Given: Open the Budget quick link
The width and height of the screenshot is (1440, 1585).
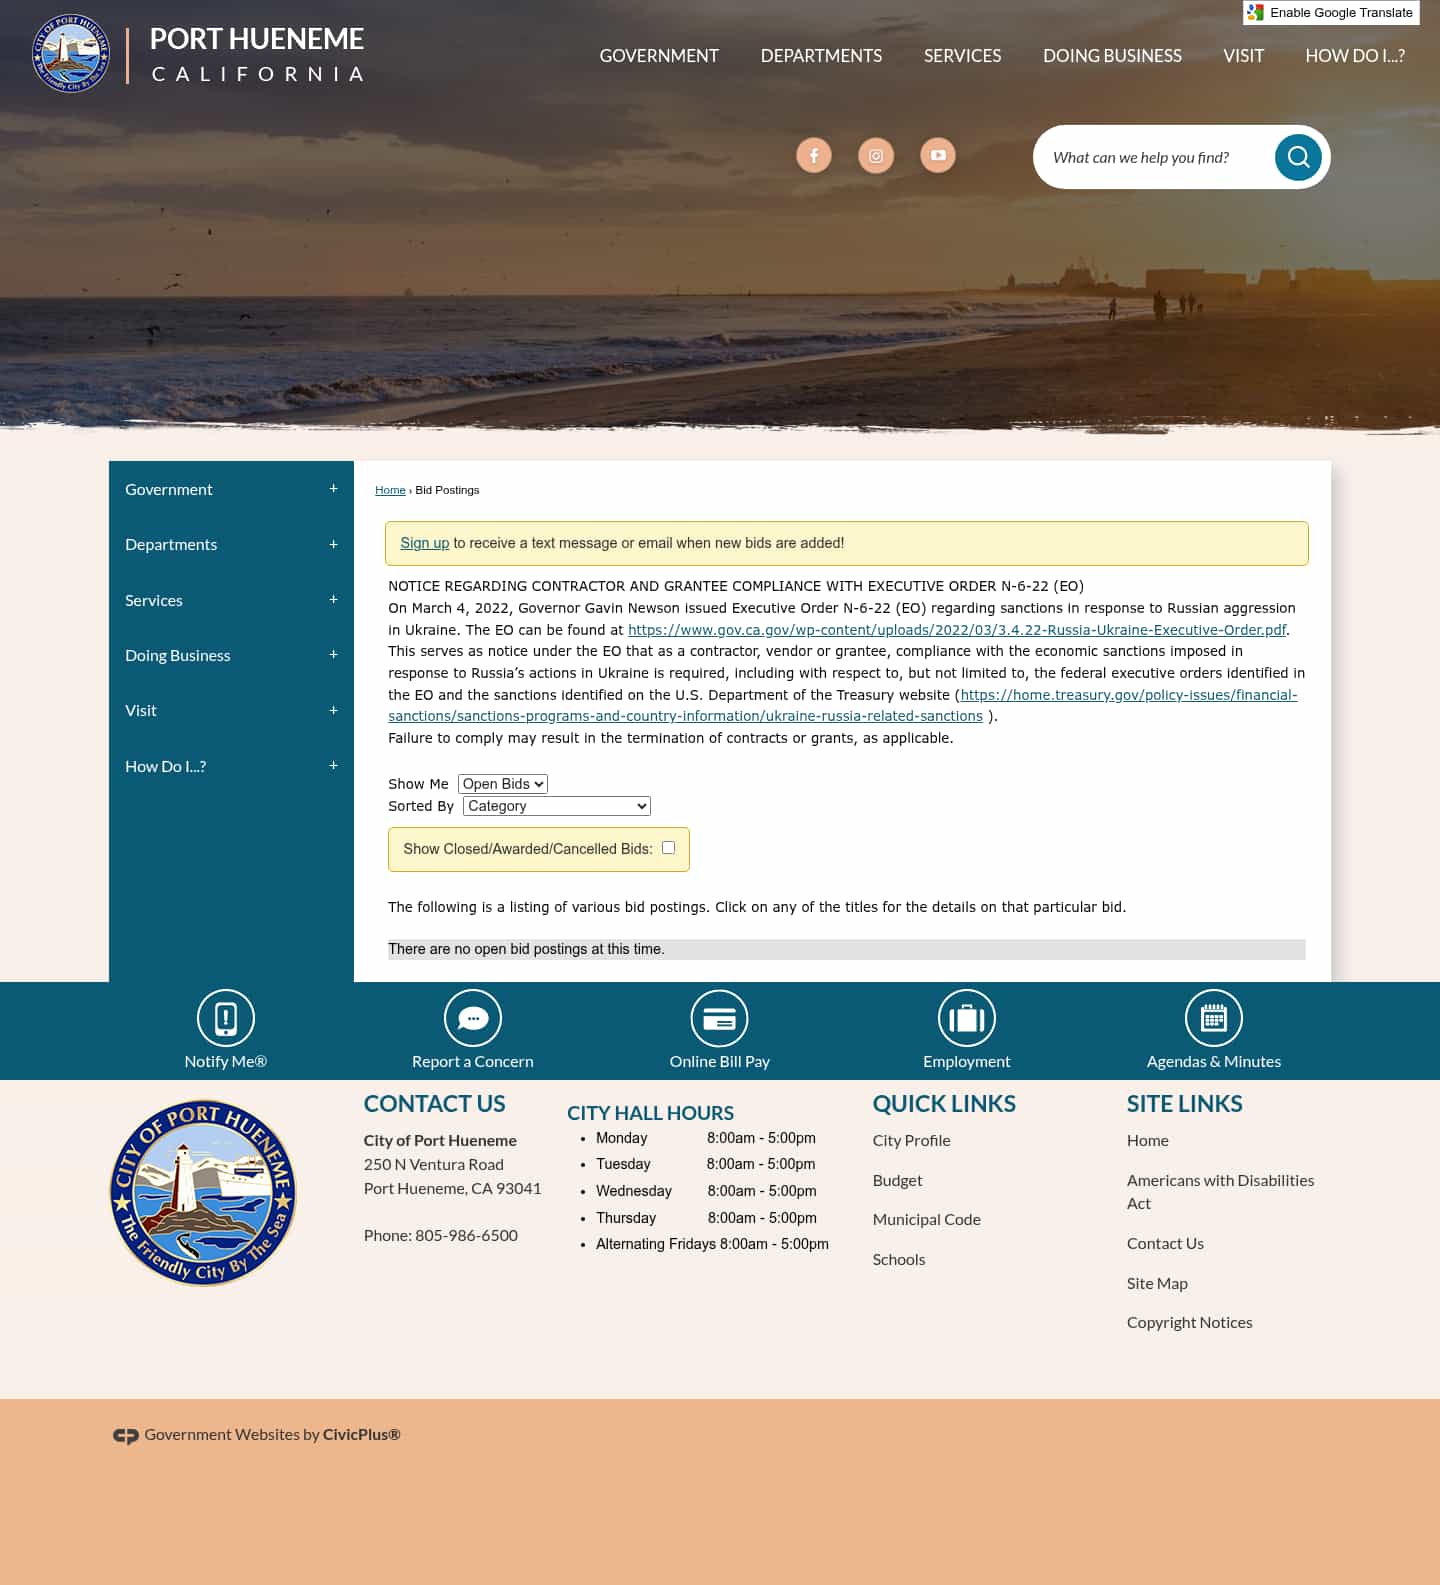Looking at the screenshot, I should [897, 1180].
